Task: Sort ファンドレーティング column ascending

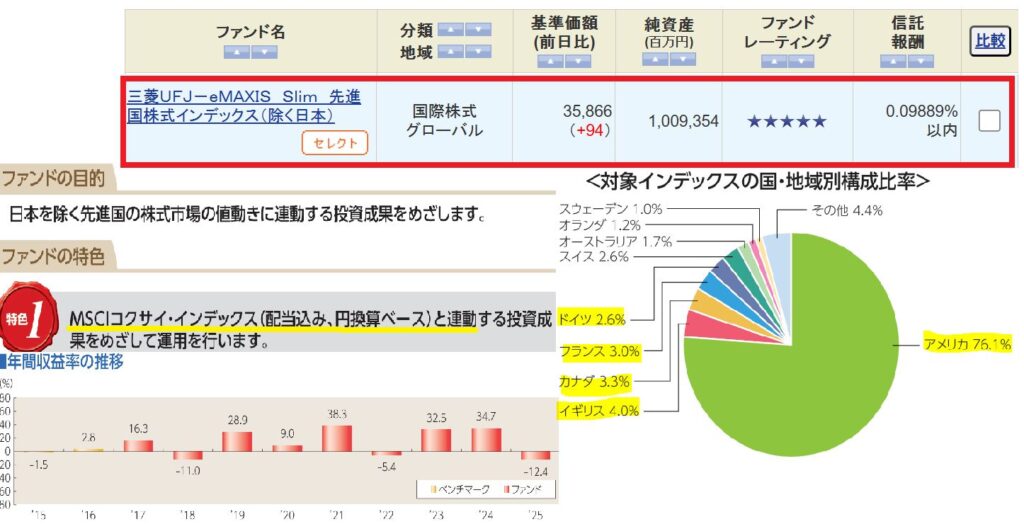Action: (x=774, y=61)
